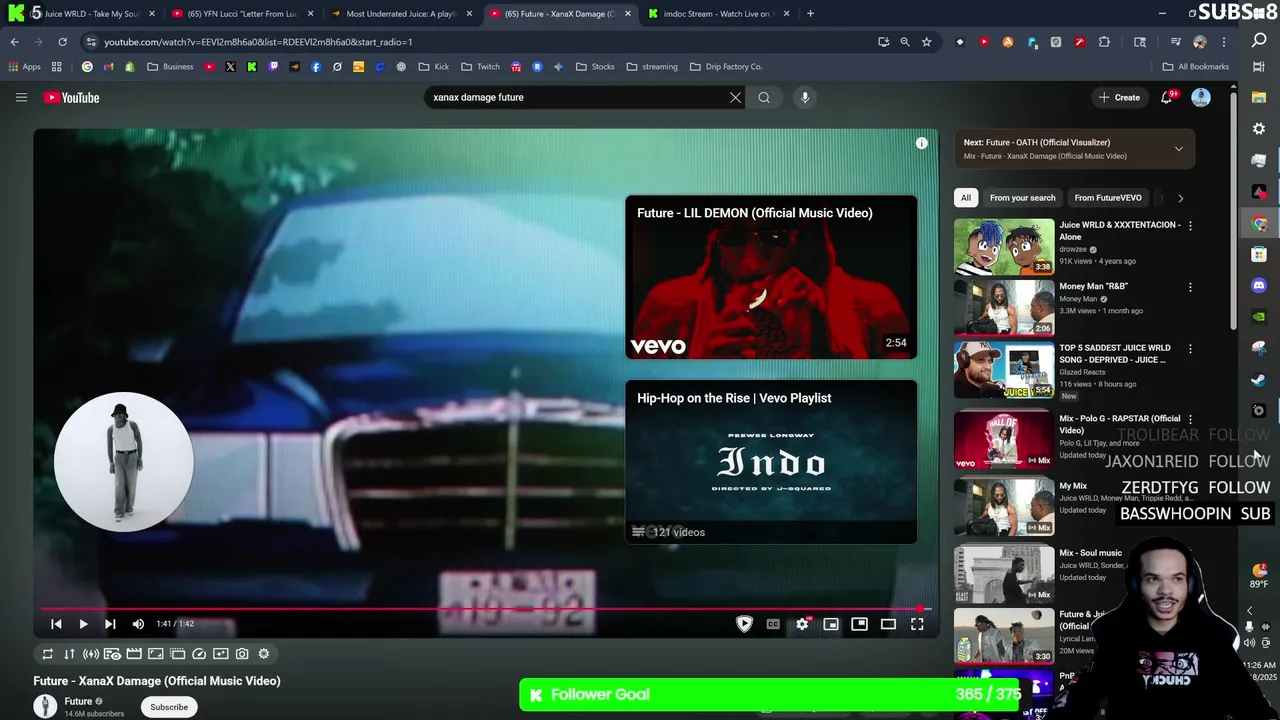This screenshot has height=720, width=1280.
Task: Select the From FutureVEVO chip
Action: (1108, 198)
